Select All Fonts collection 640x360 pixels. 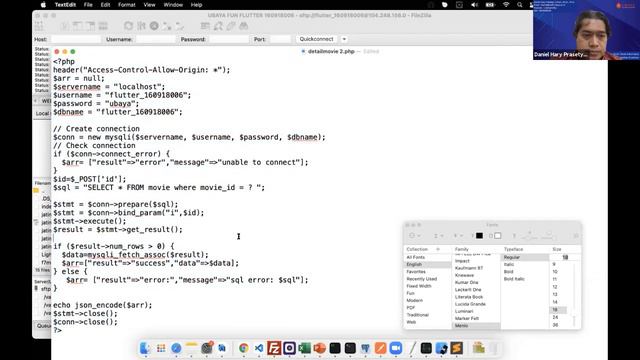click(x=416, y=257)
